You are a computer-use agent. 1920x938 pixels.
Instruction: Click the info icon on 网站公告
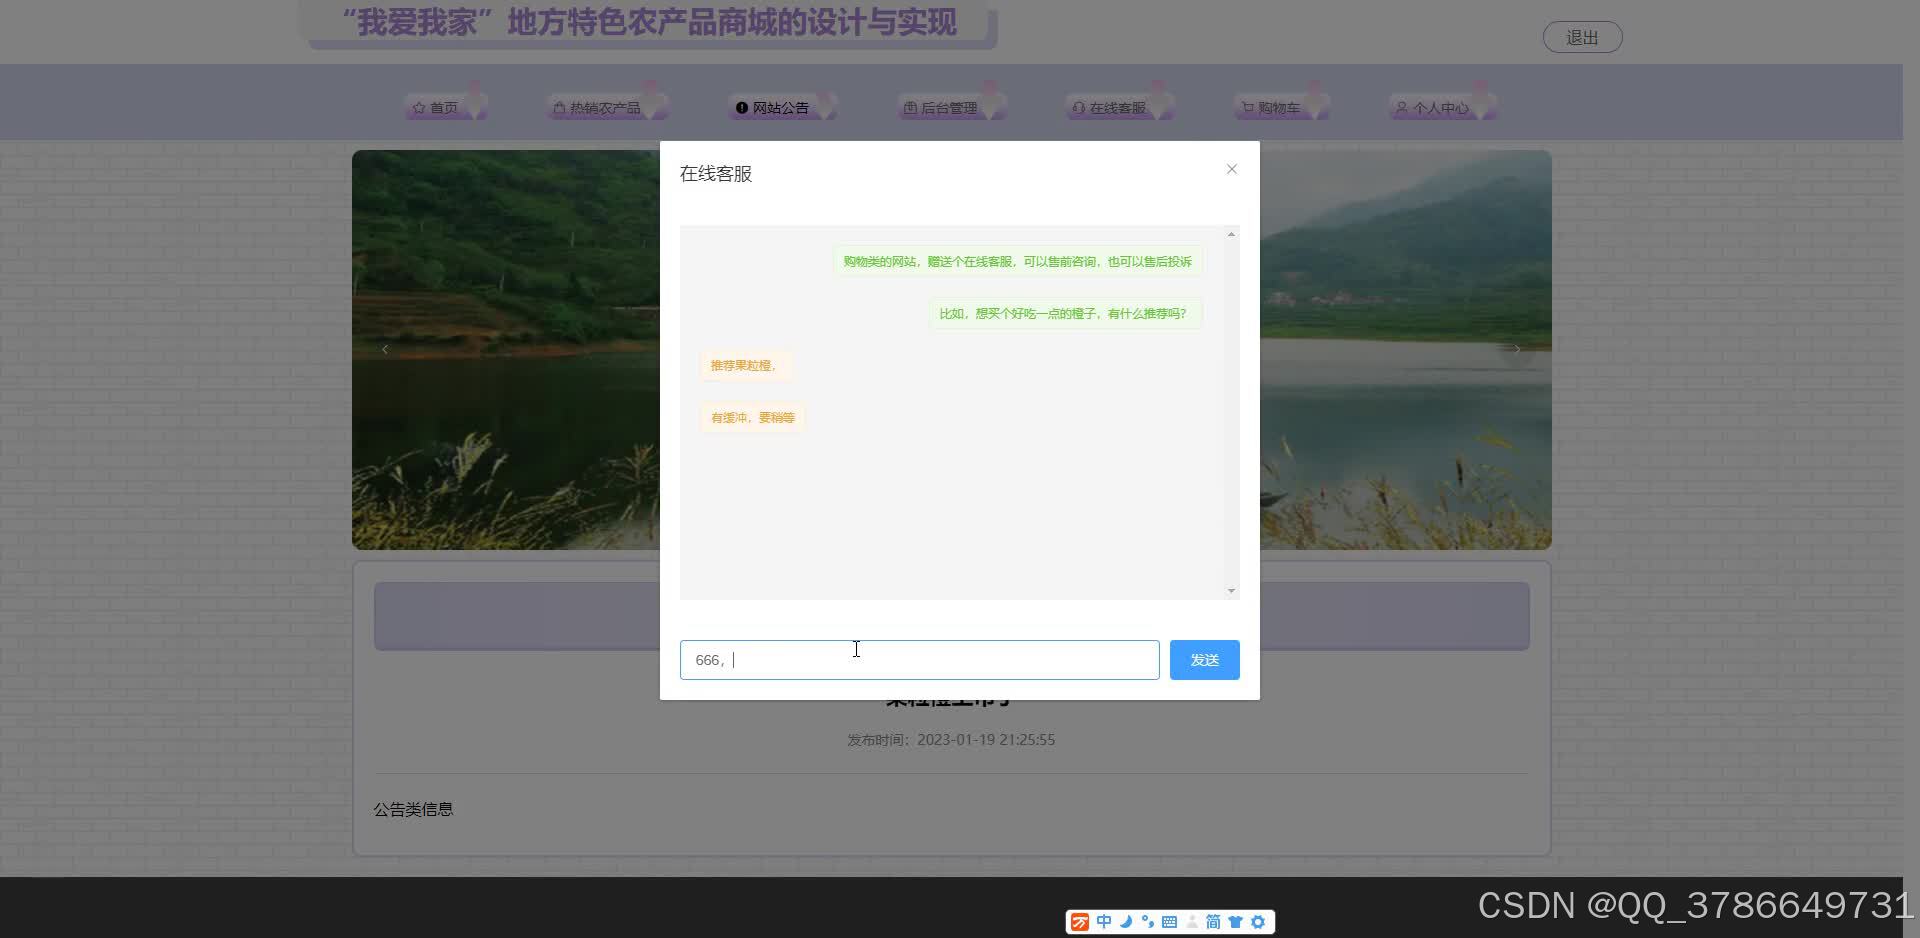point(741,107)
